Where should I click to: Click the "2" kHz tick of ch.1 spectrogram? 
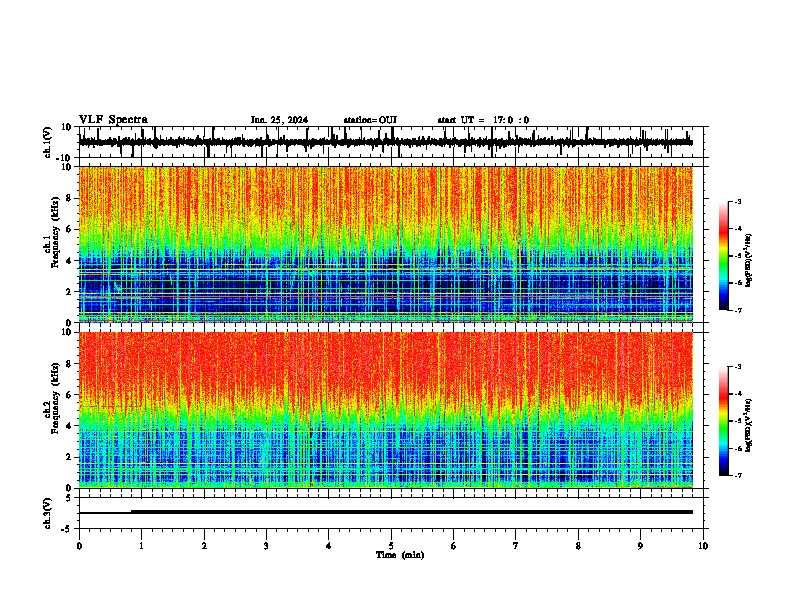(x=70, y=292)
